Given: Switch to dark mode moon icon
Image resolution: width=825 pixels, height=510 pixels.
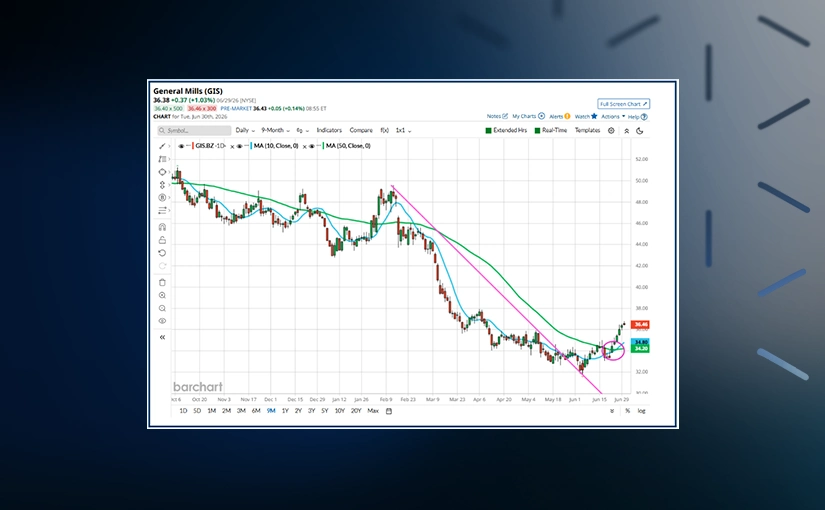Looking at the screenshot, I should click(640, 131).
